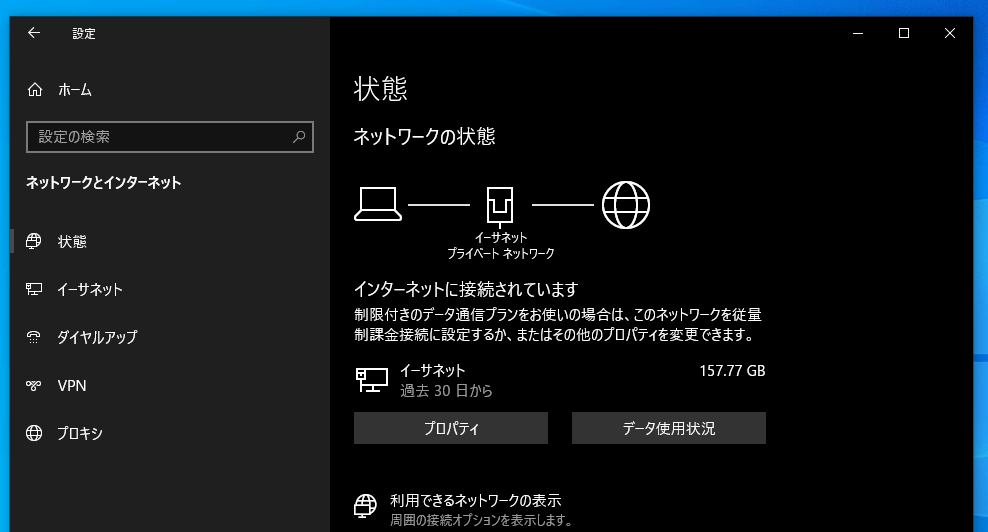Open データ使用状況 data usage
This screenshot has width=988, height=532.
(x=669, y=428)
